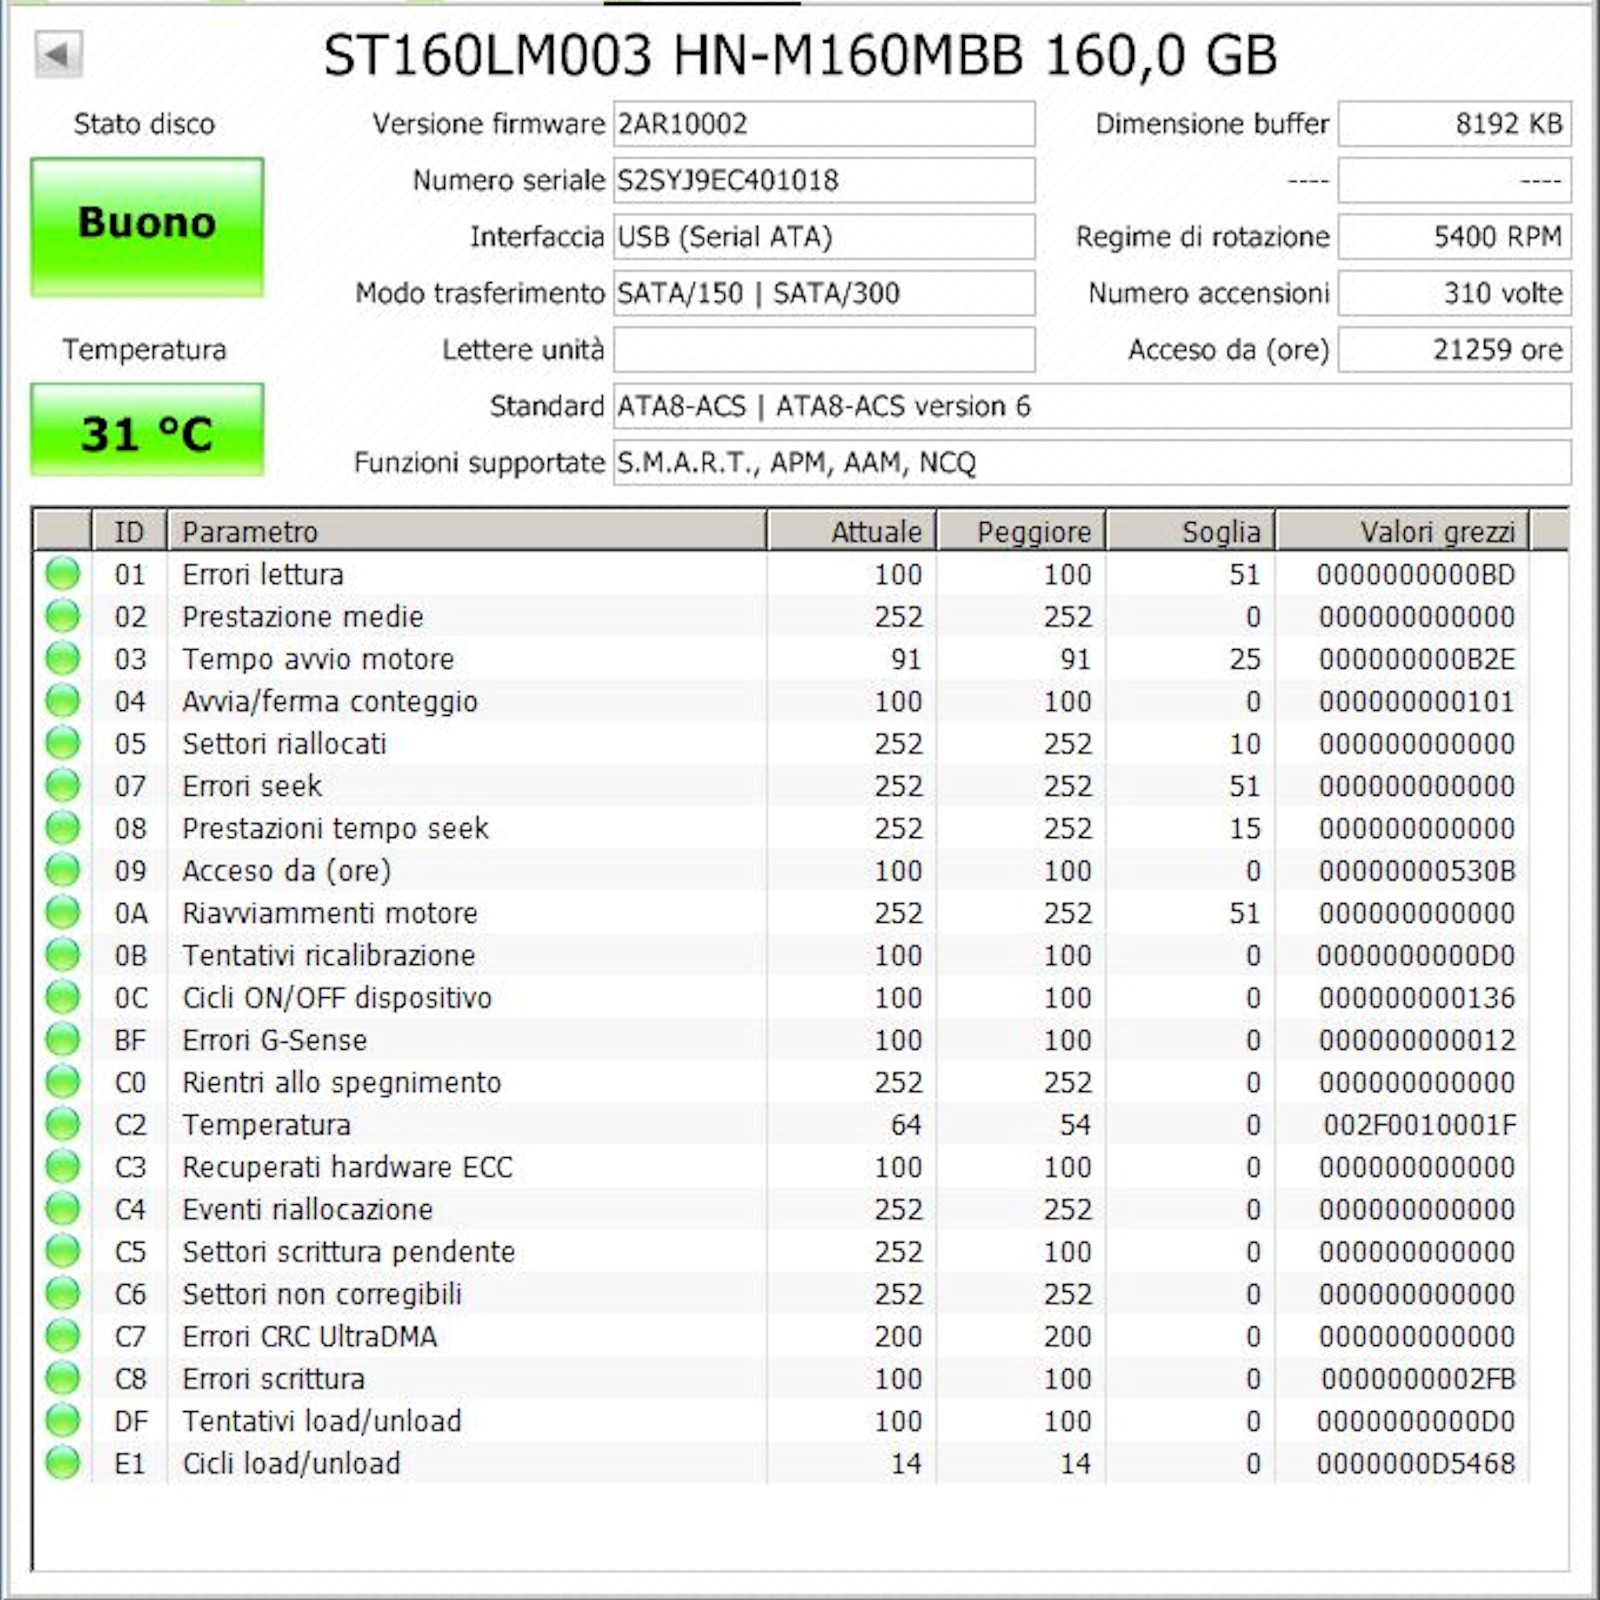Image resolution: width=1600 pixels, height=1600 pixels.
Task: Click the green status icon for Cicli ON/OFF dispositivo
Action: 63,997
